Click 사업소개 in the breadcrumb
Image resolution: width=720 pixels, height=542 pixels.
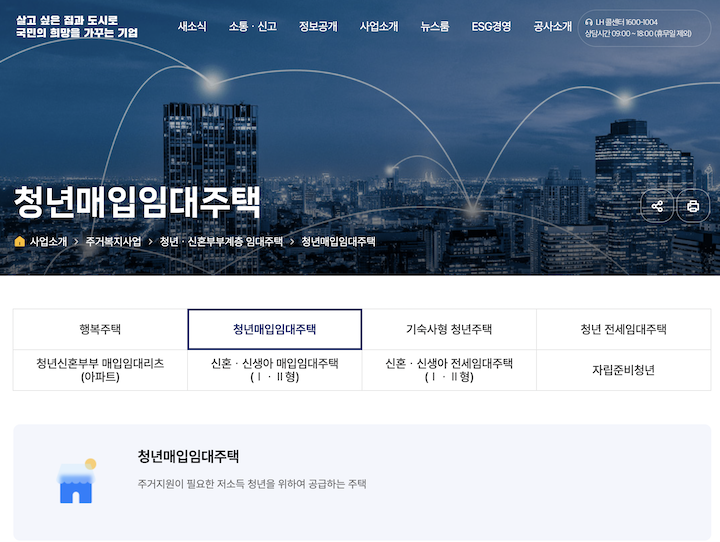point(49,241)
